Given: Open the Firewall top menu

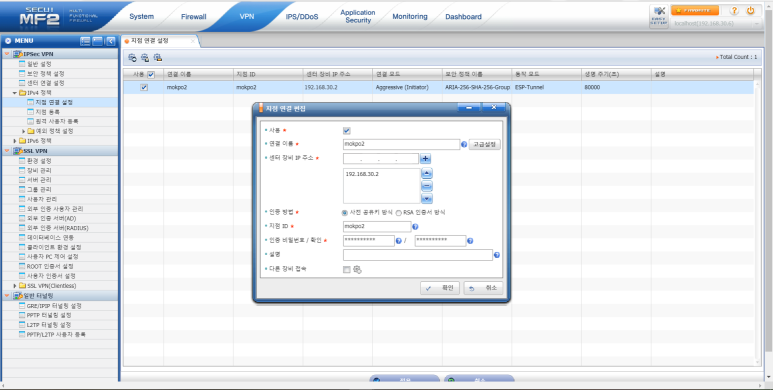Looking at the screenshot, I should [x=194, y=17].
